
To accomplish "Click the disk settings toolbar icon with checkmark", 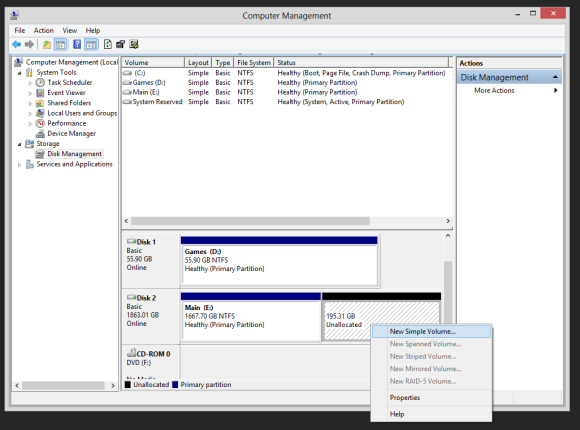I will tap(134, 45).
